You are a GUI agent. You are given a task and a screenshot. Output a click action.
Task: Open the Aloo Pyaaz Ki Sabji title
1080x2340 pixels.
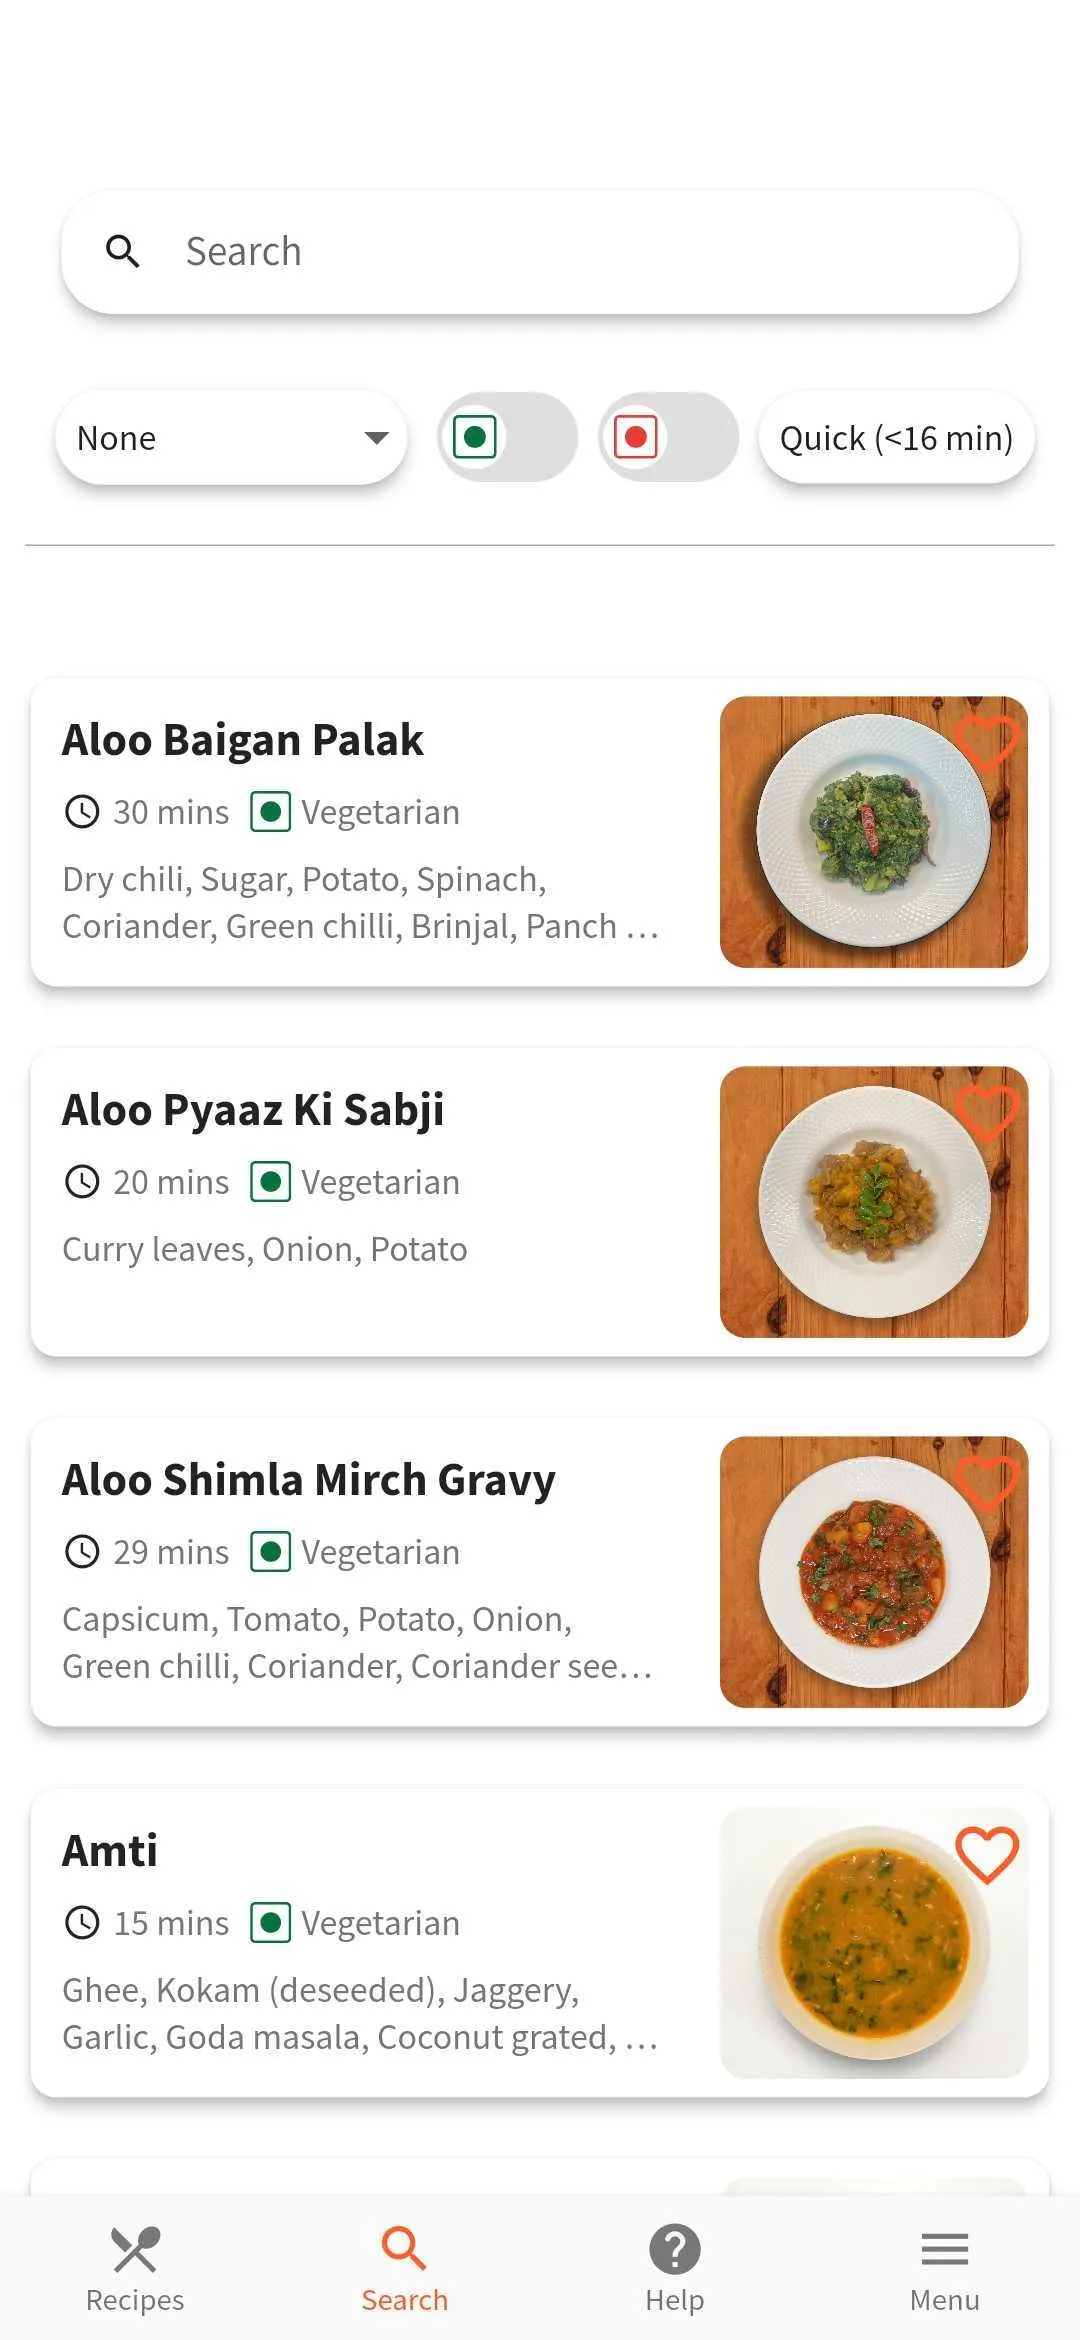tap(253, 1110)
